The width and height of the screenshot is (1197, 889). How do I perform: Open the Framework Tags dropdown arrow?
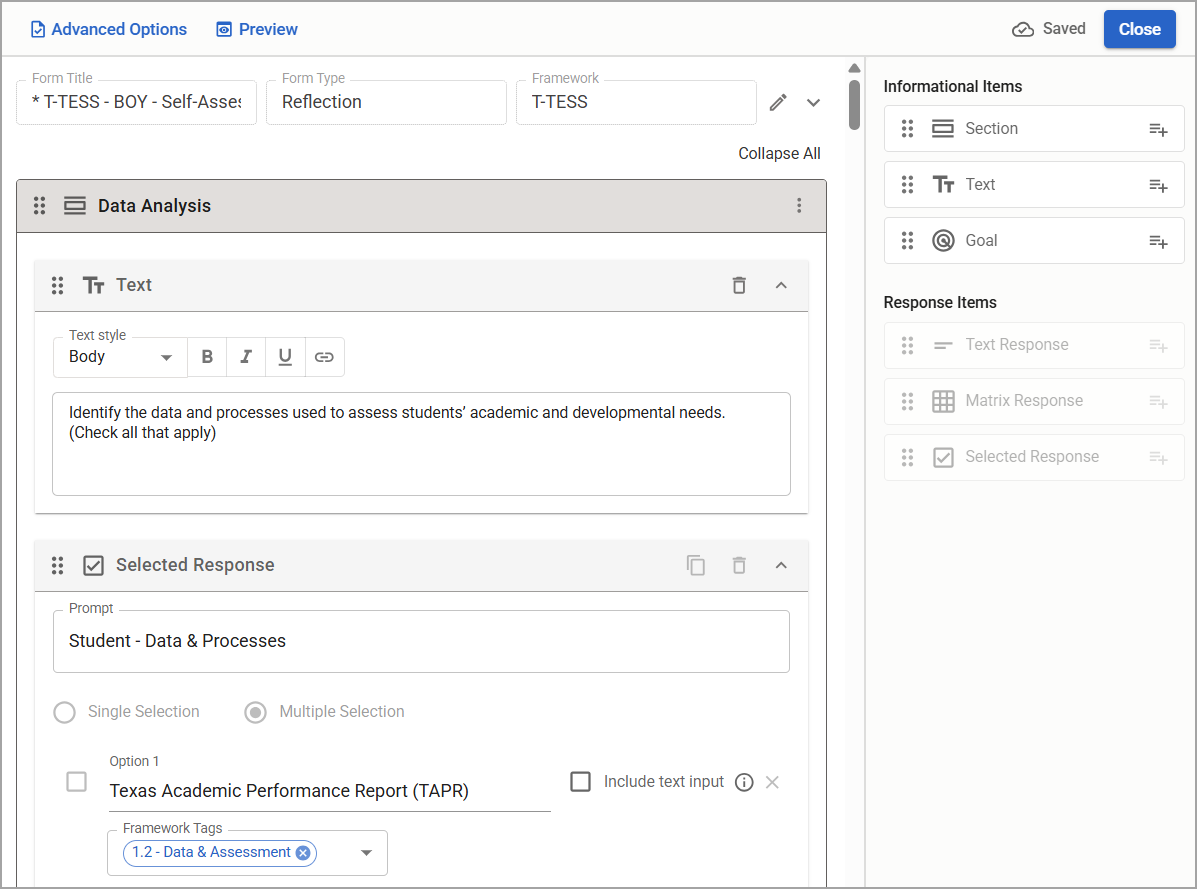(x=366, y=853)
